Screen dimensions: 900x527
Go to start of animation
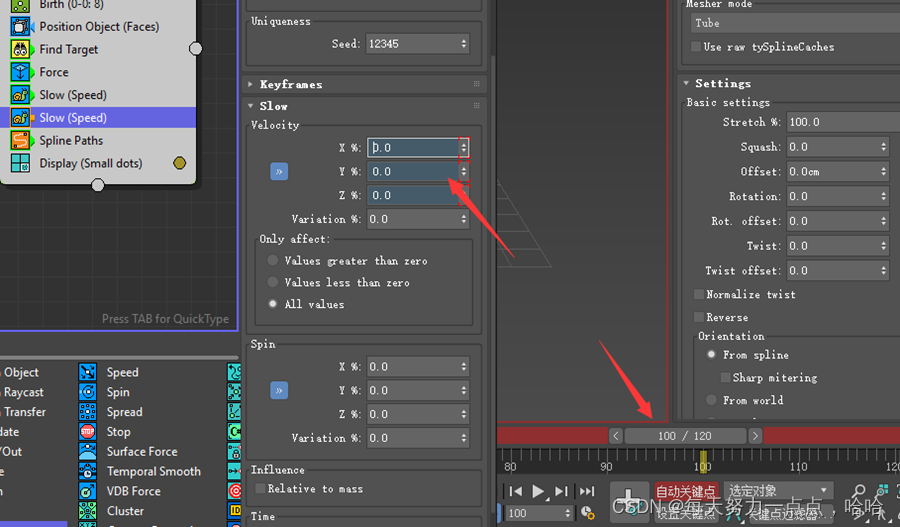516,491
